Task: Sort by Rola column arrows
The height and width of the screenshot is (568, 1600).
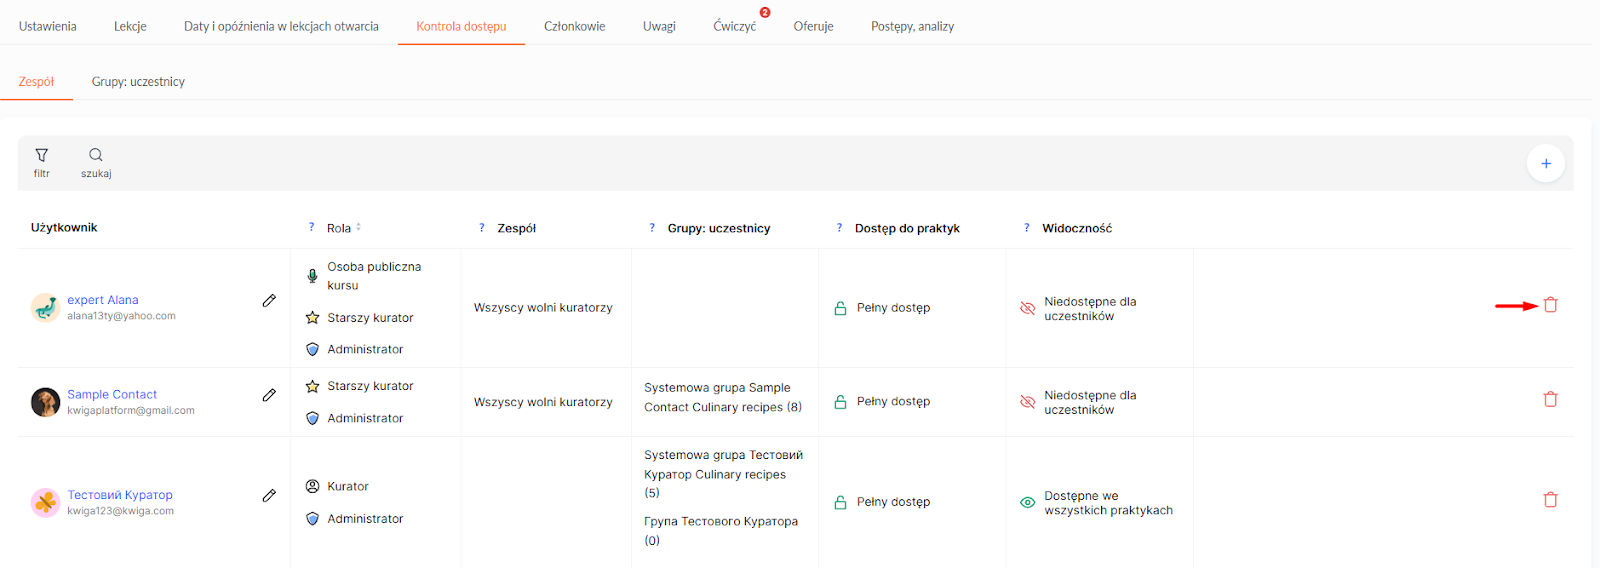Action: pos(358,227)
